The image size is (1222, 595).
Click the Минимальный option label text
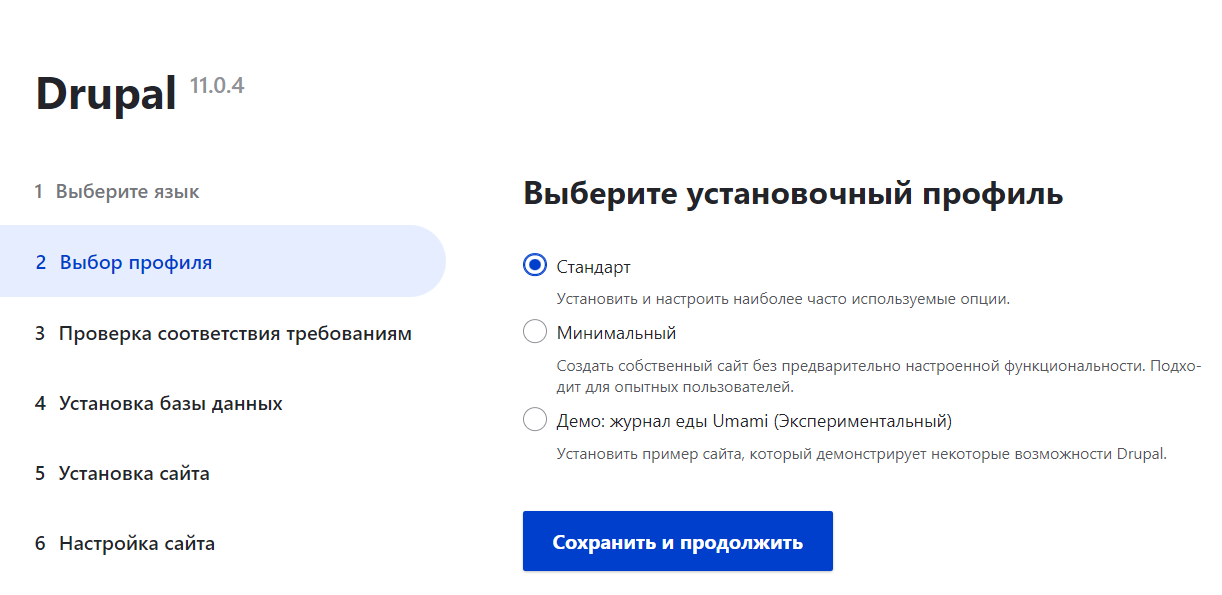617,333
